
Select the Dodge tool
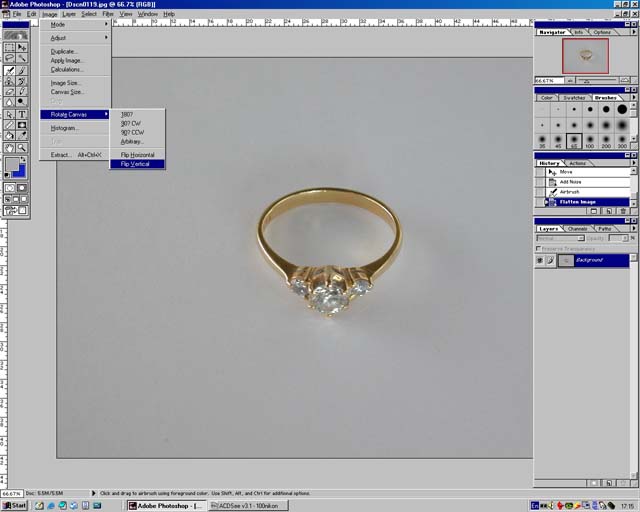point(22,101)
